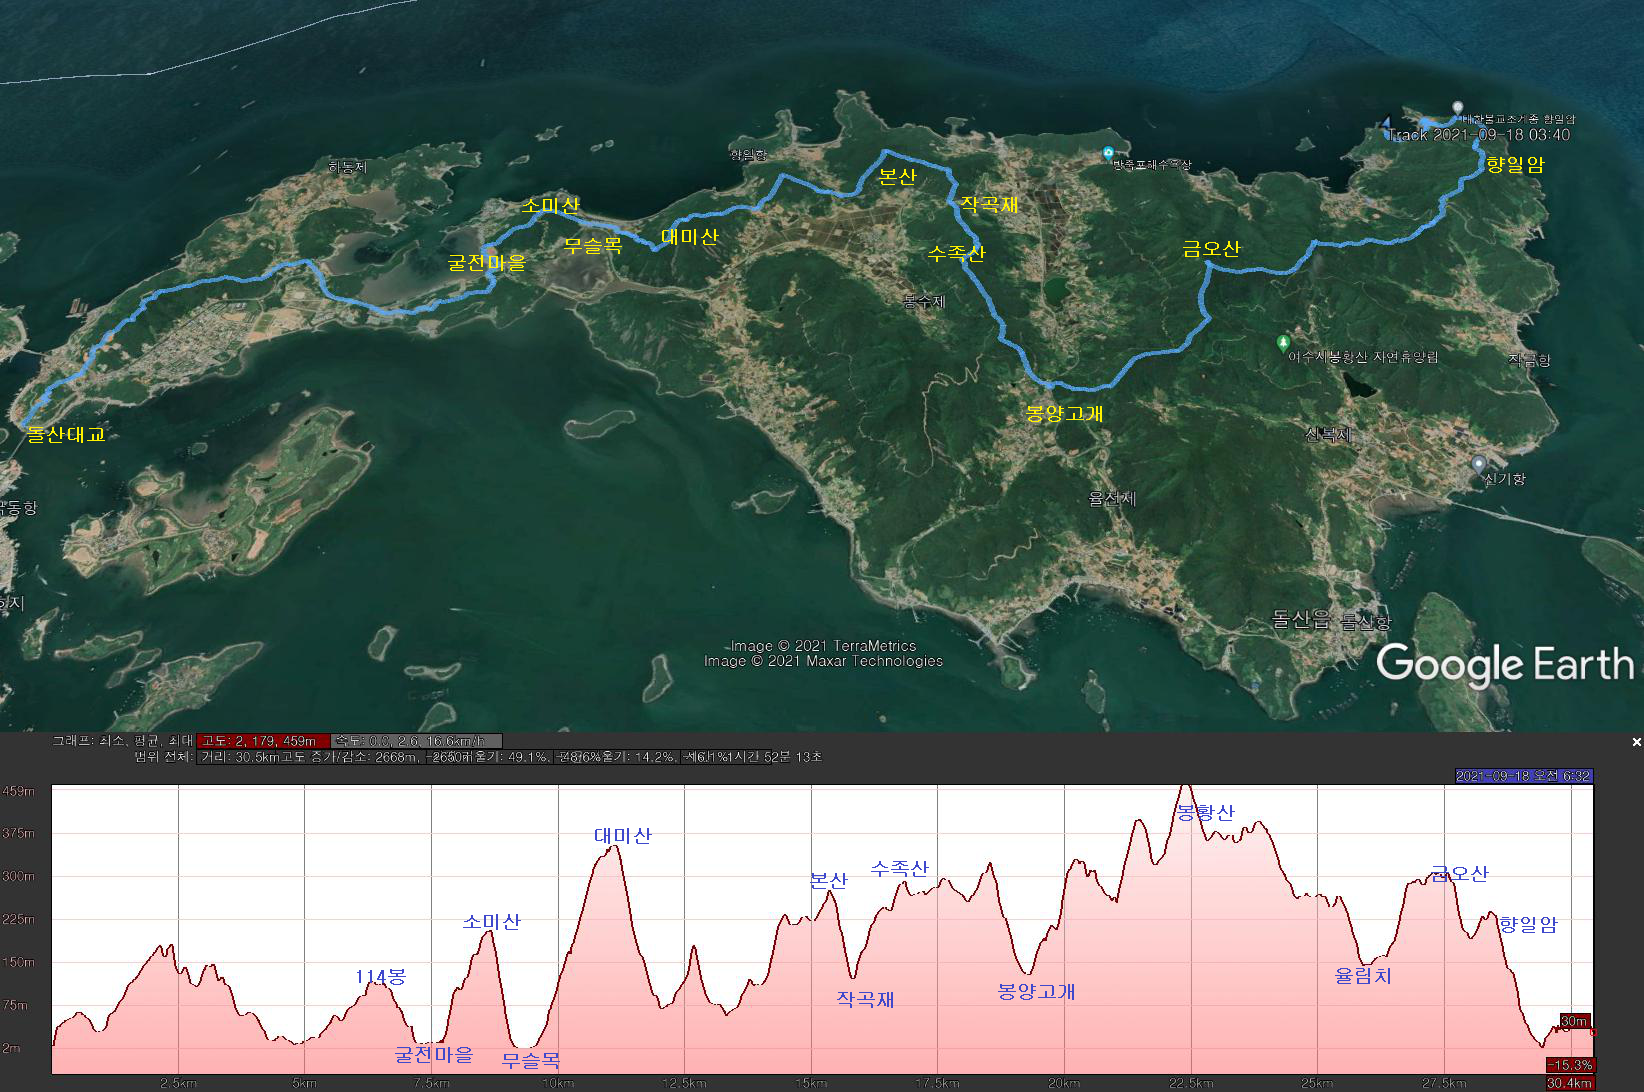This screenshot has width=1644, height=1092.
Task: Click the yellow 수죽산 label on the map
Action: click(956, 253)
